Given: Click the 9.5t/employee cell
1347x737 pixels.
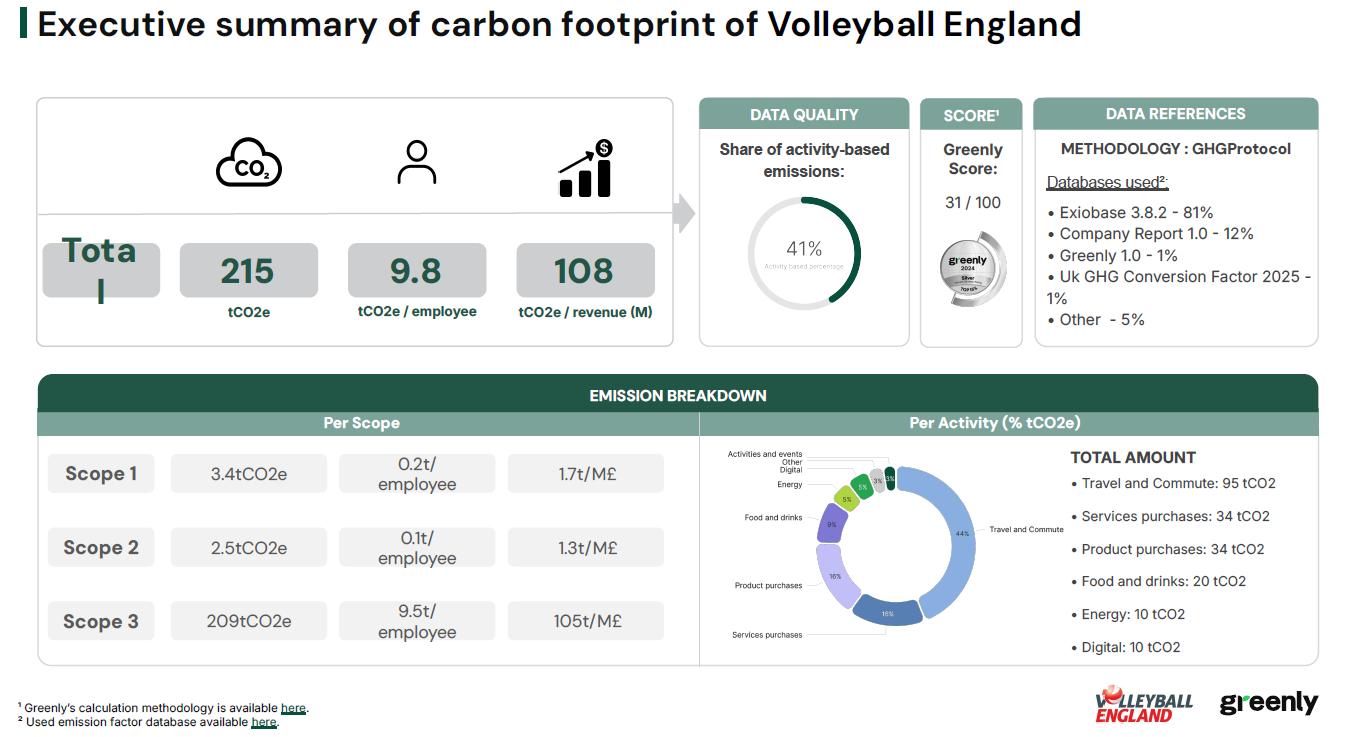Looking at the screenshot, I should coord(417,621).
